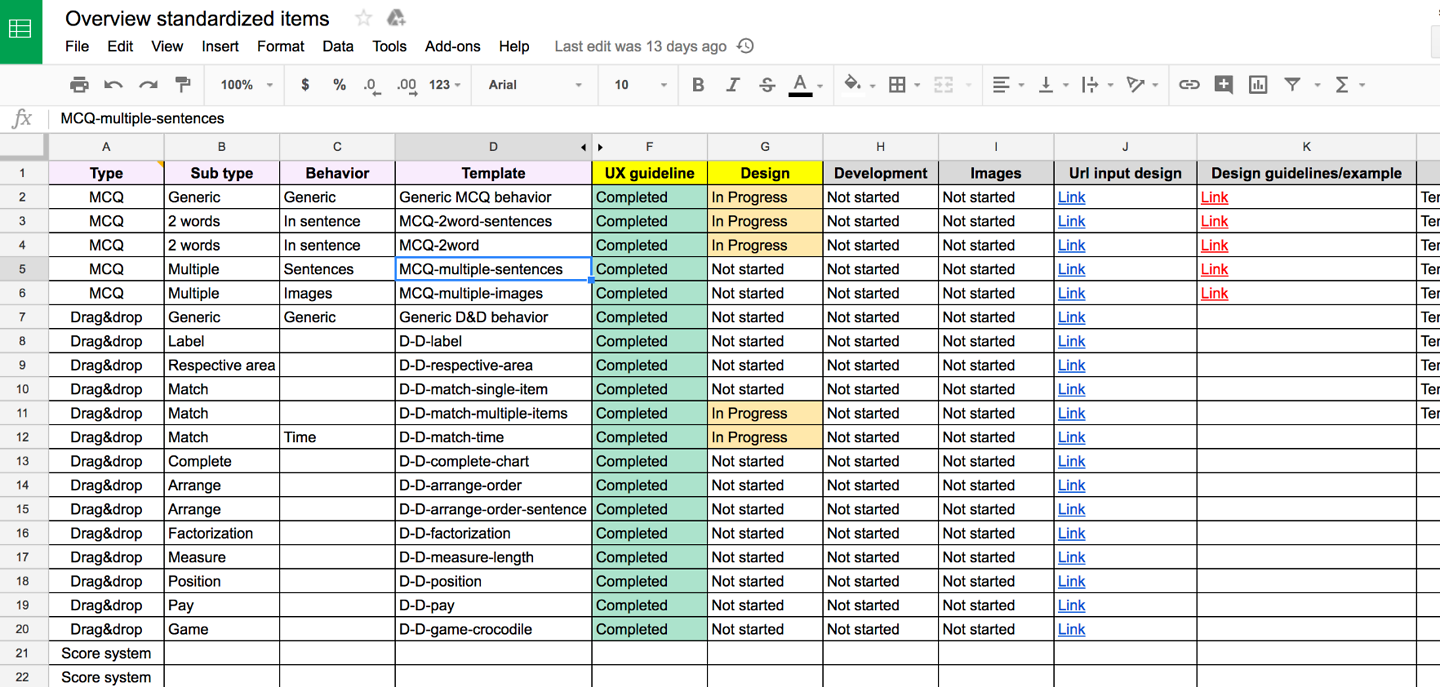The height and width of the screenshot is (687, 1440).
Task: Open version history clock icon
Action: 745,46
